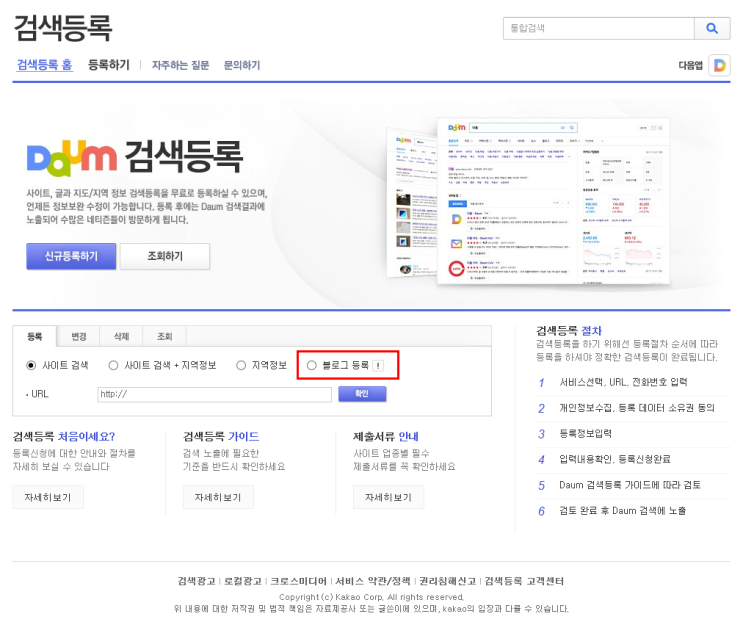The height and width of the screenshot is (633, 743).
Task: Open the 삭제 tab
Action: pos(121,336)
